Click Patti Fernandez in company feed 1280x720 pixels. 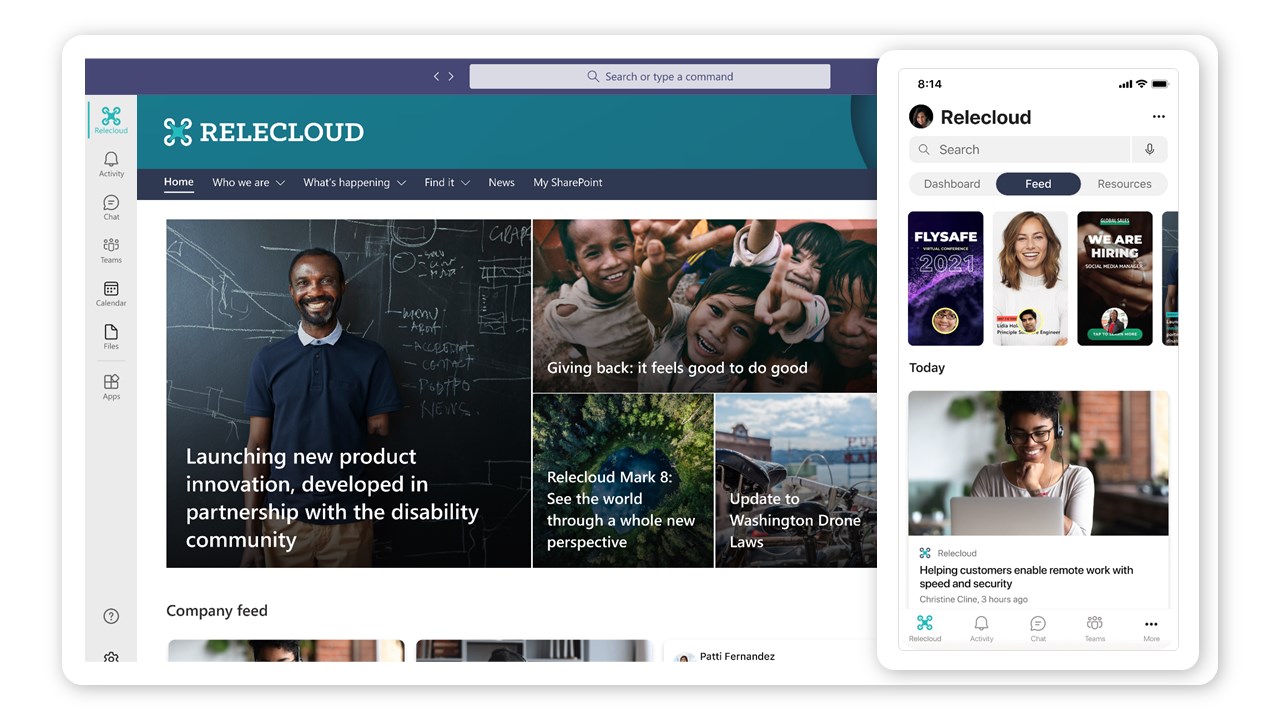737,656
